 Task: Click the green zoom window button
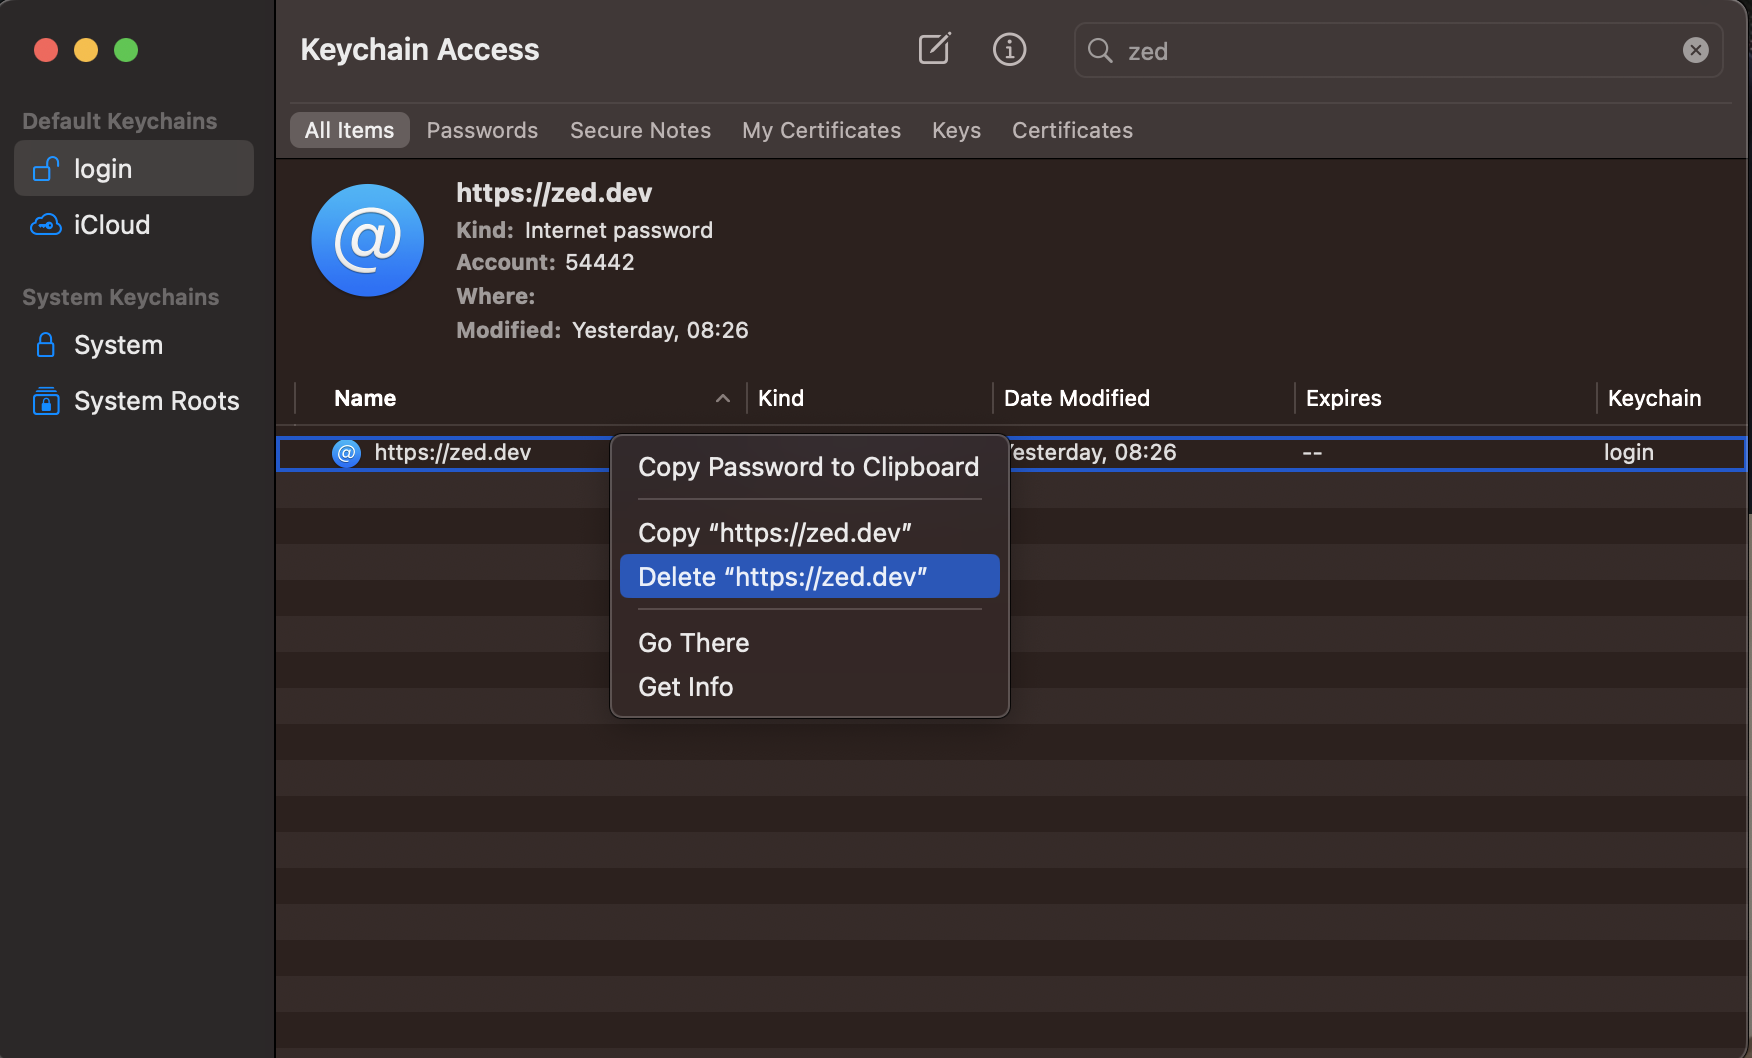point(126,50)
